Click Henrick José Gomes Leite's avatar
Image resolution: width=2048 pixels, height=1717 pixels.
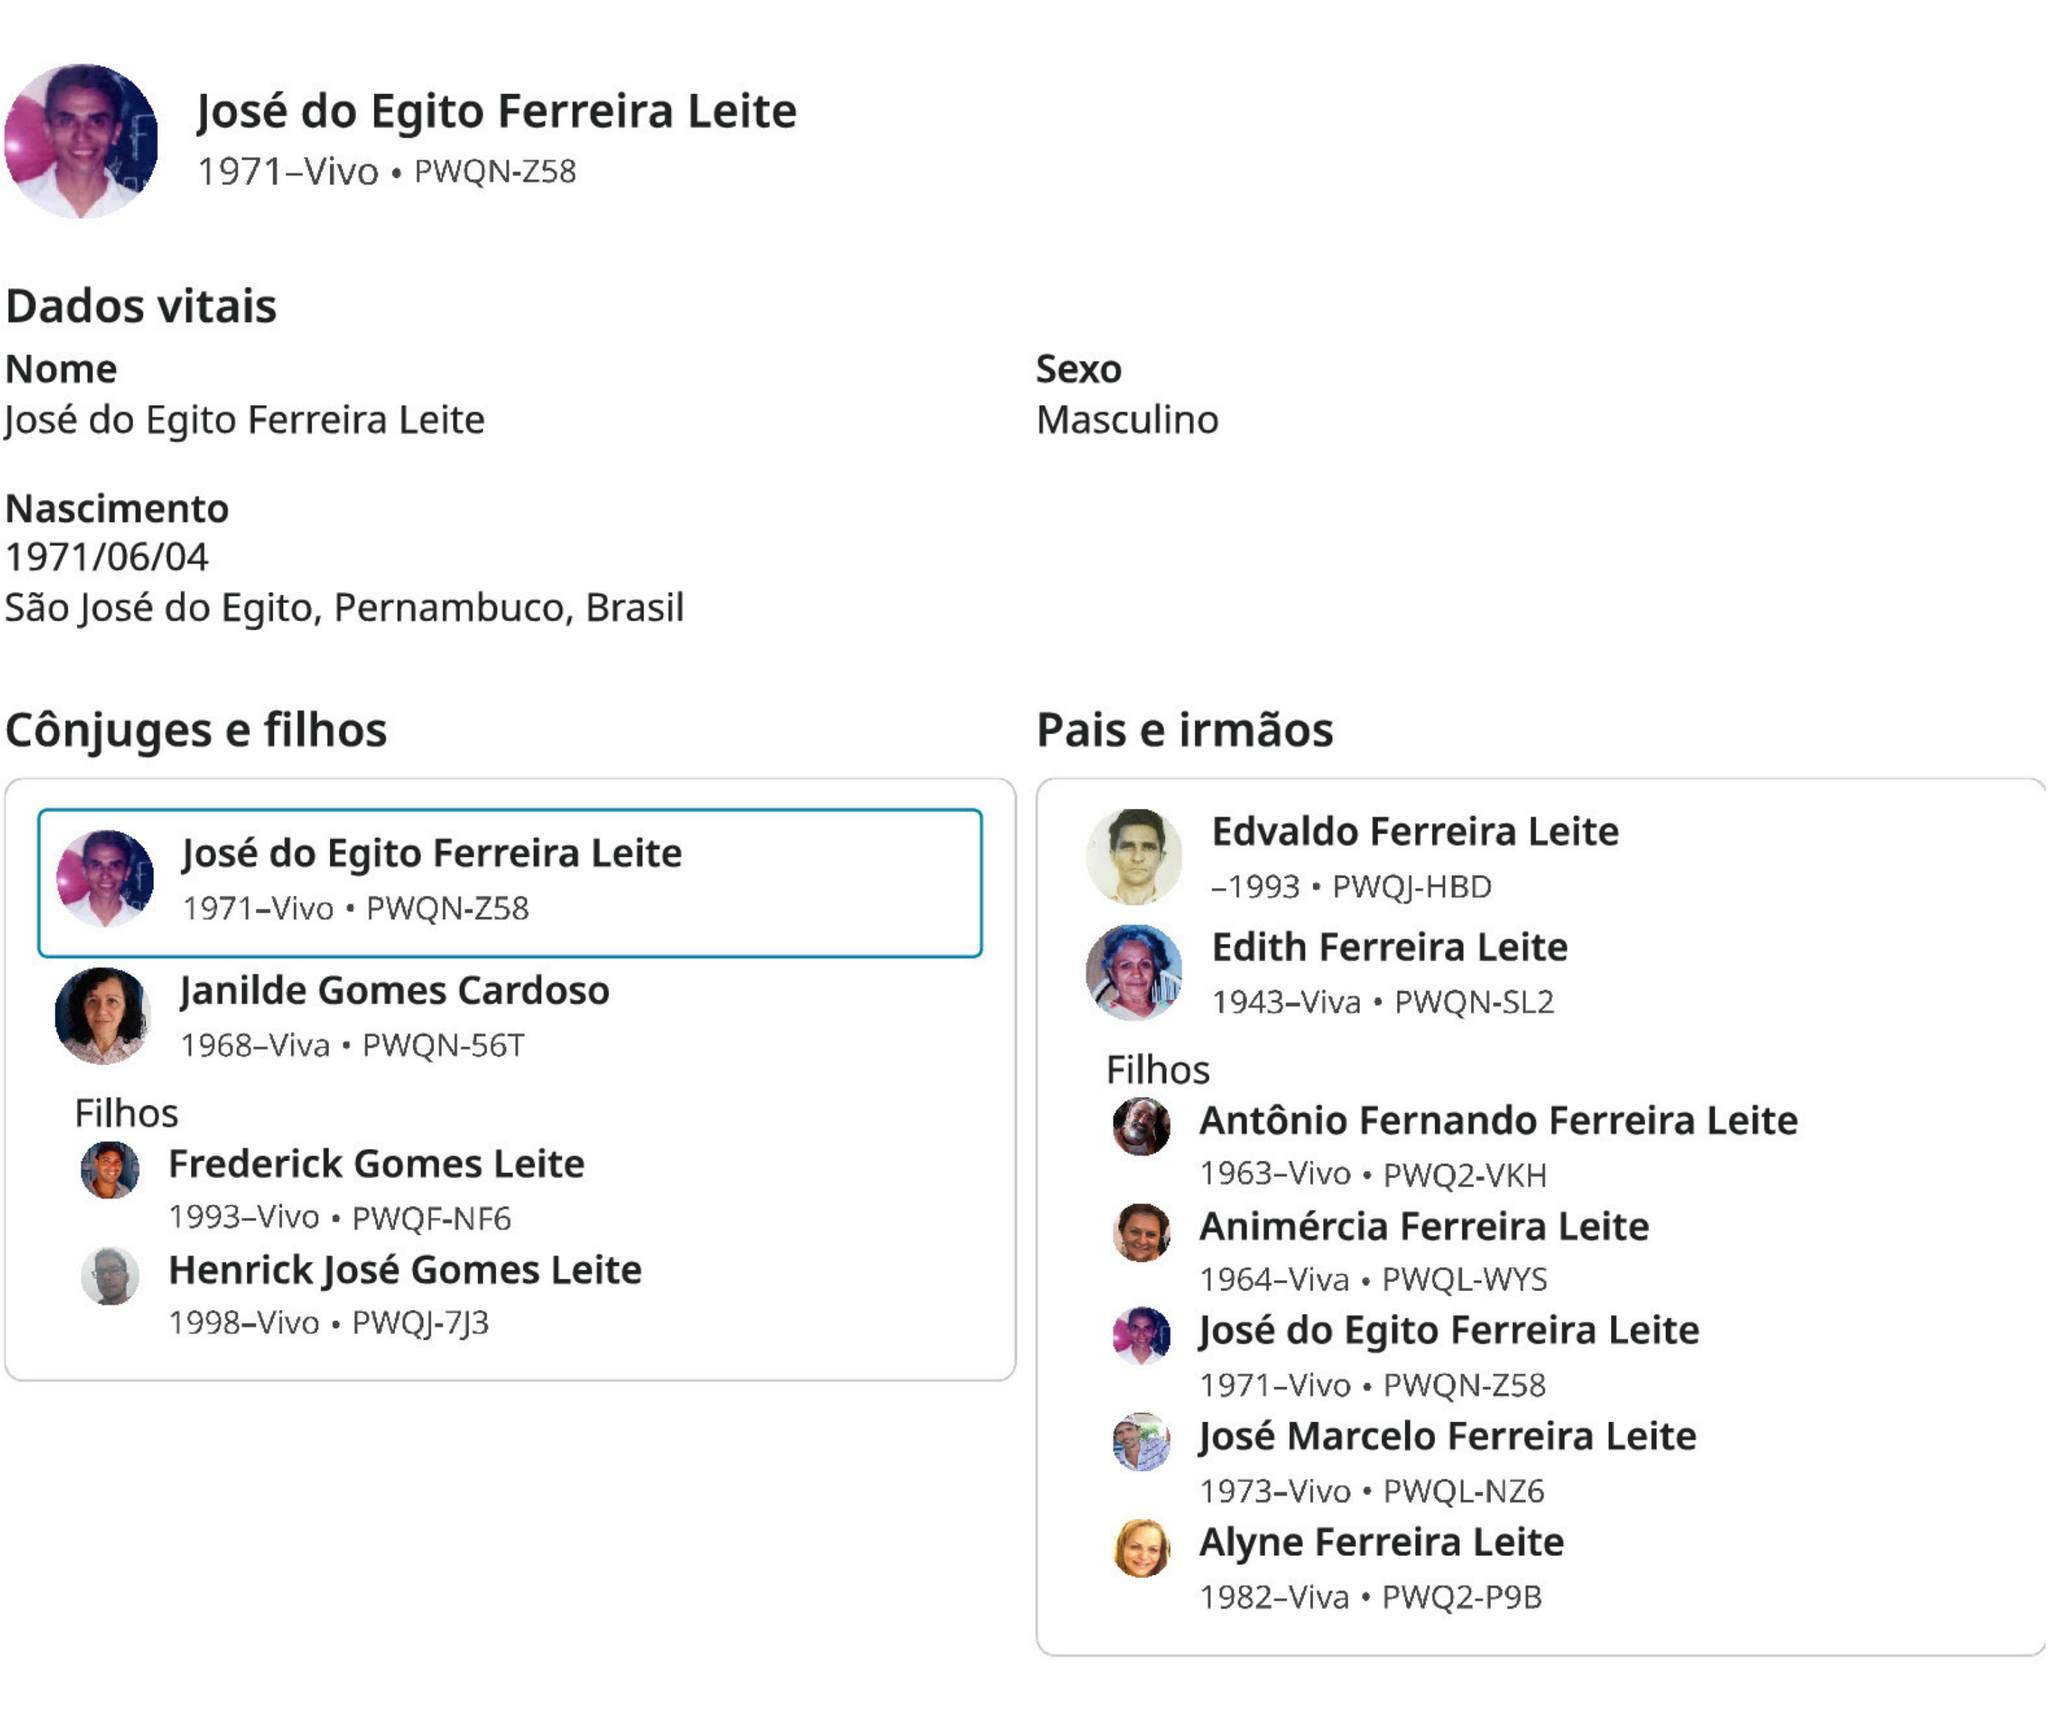pyautogui.click(x=110, y=1276)
